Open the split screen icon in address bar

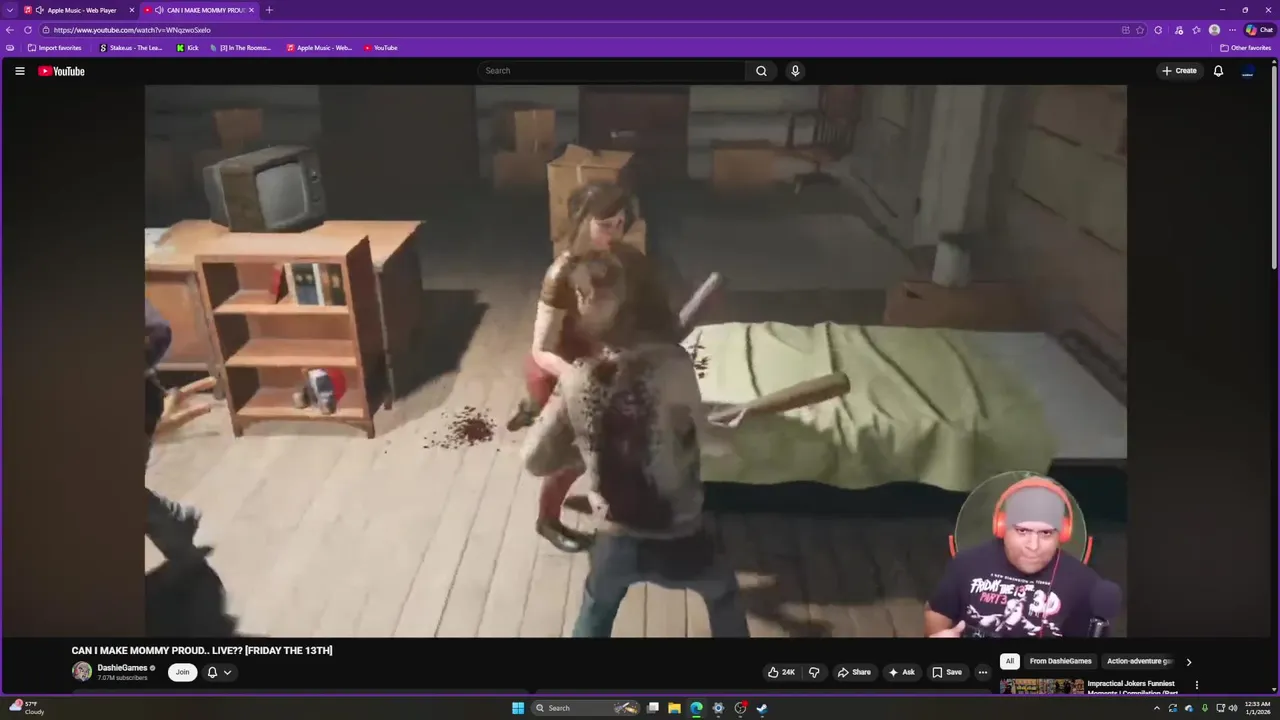tap(1126, 30)
